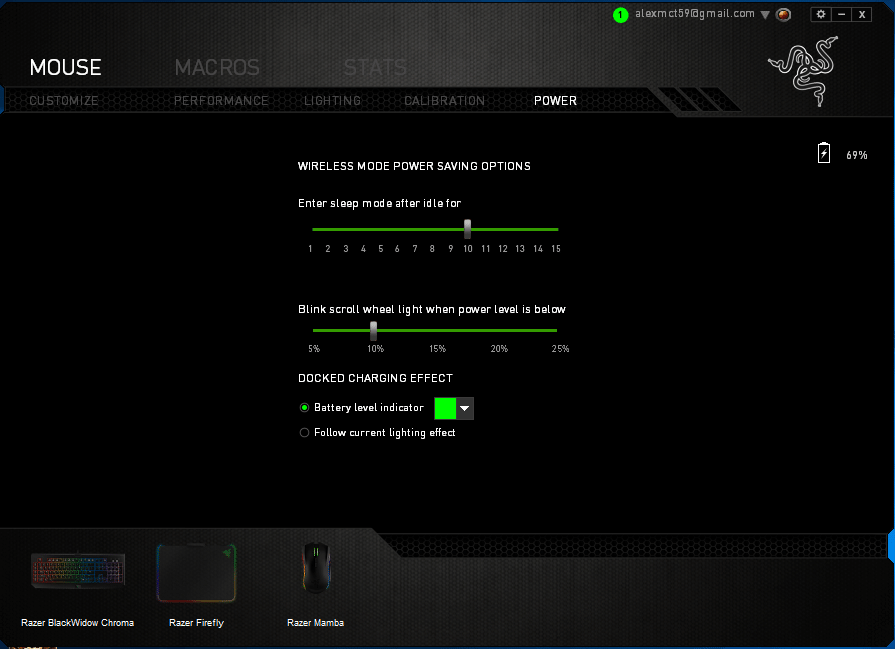Click the Razer Mamba label
Image resolution: width=895 pixels, height=649 pixels.
(316, 623)
